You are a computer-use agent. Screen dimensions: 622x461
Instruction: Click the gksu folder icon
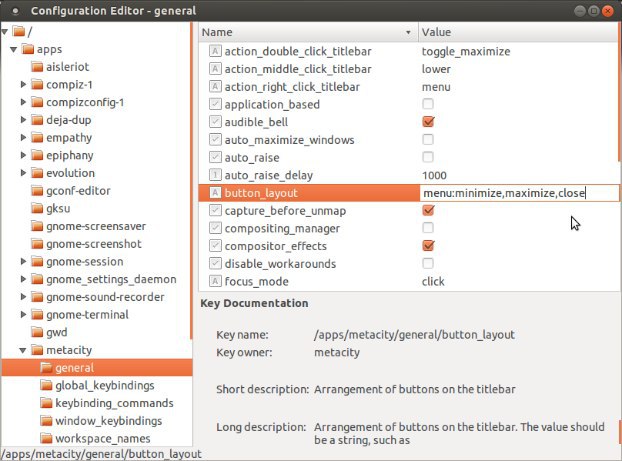(x=37, y=208)
